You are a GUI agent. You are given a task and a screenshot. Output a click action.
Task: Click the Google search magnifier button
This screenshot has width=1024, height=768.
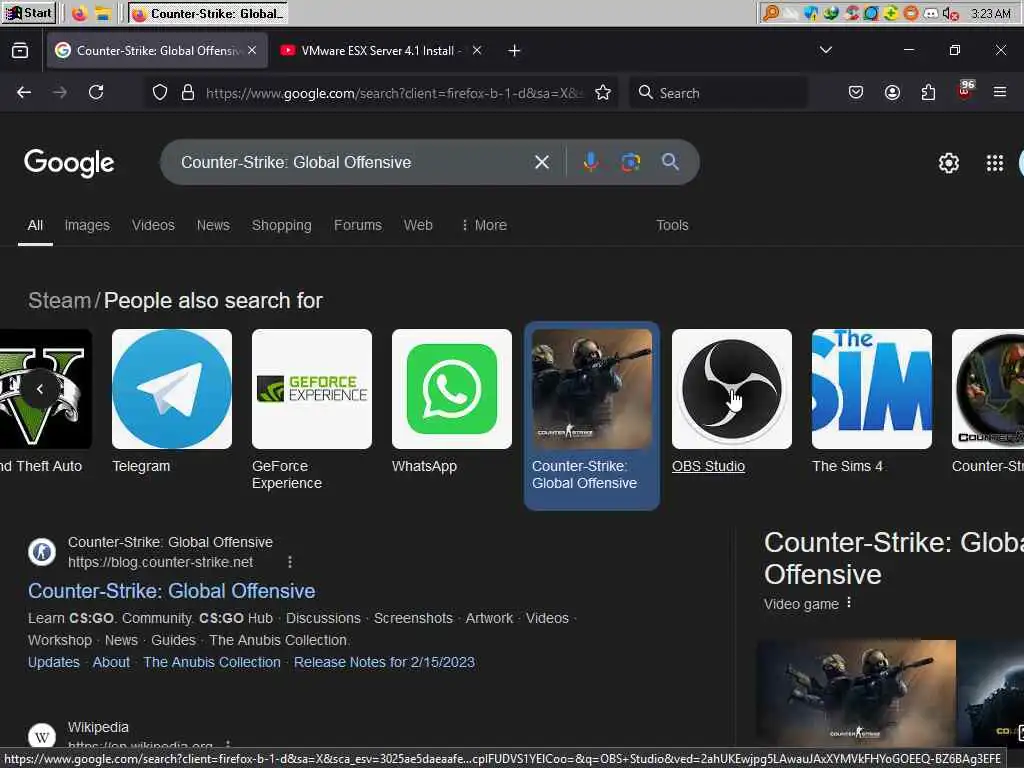(x=670, y=162)
